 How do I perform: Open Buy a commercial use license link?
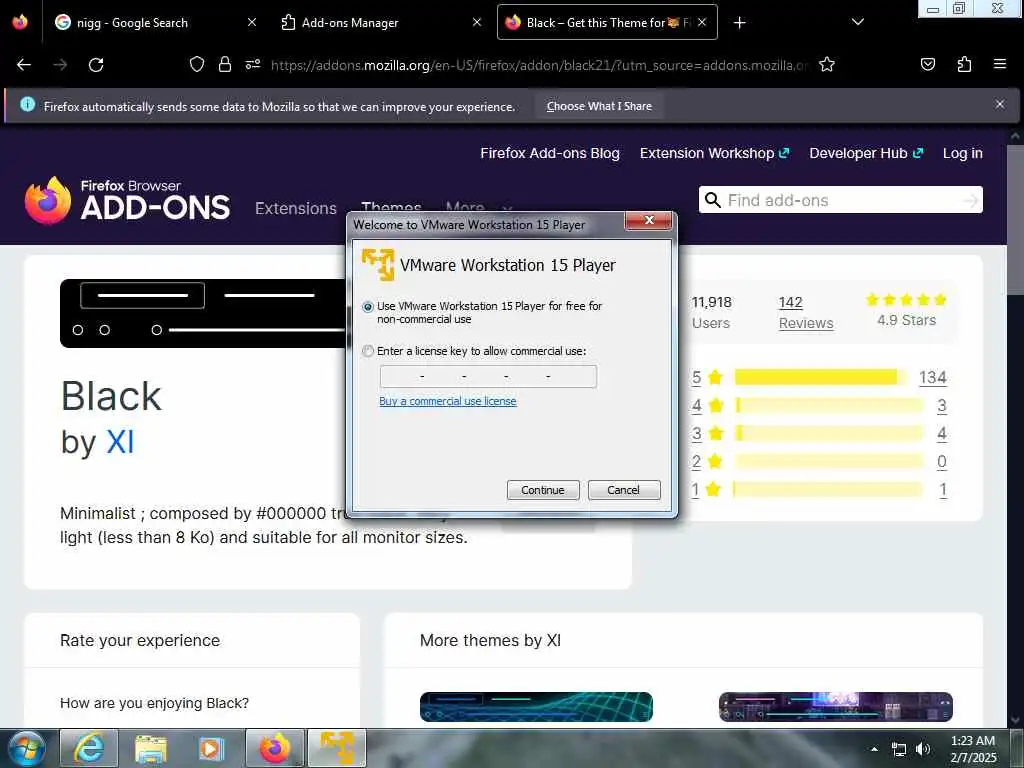pyautogui.click(x=447, y=401)
